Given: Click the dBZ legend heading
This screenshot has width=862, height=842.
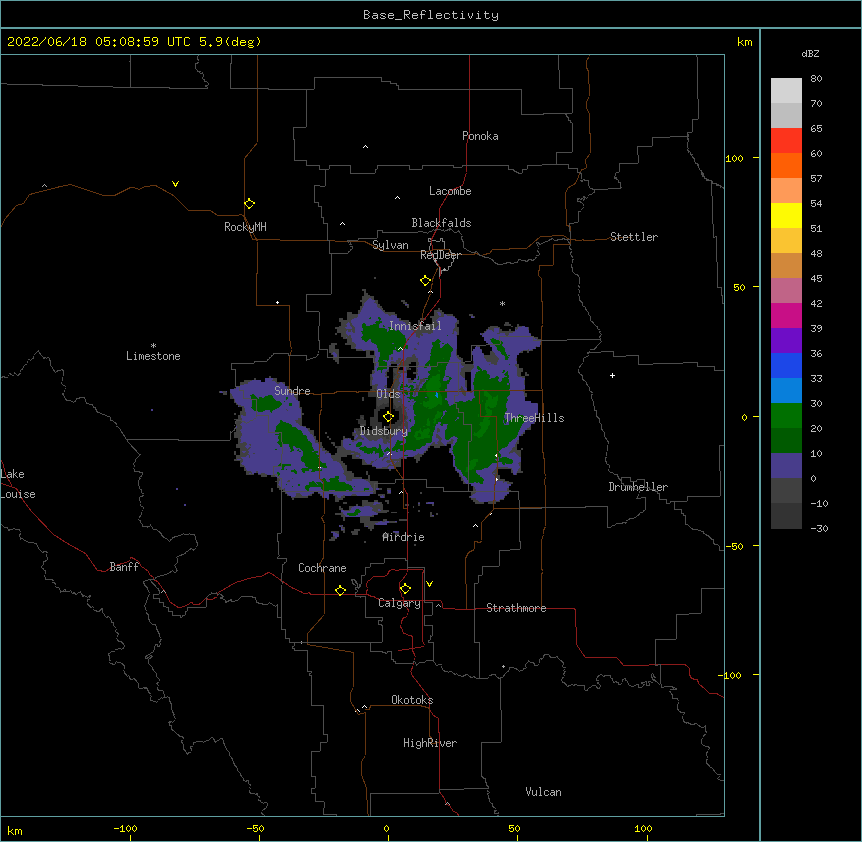Looking at the screenshot, I should pos(810,53).
